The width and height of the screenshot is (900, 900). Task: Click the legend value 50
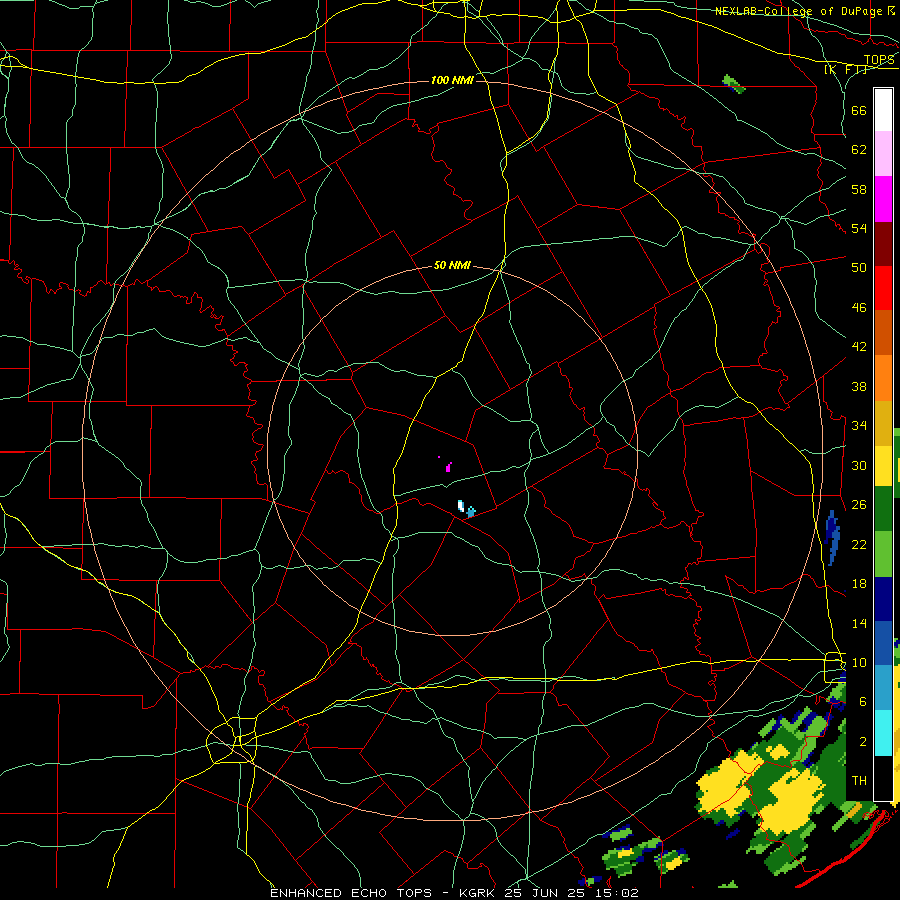pyautogui.click(x=859, y=267)
